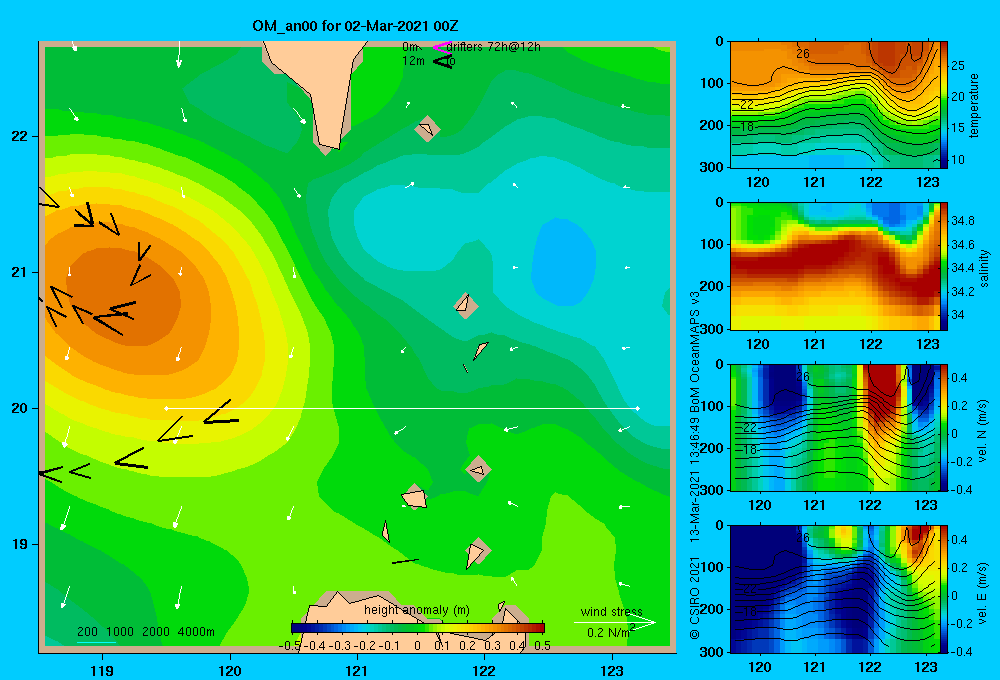
Task: Click the left diamond end of white transect line
Action: click(166, 408)
